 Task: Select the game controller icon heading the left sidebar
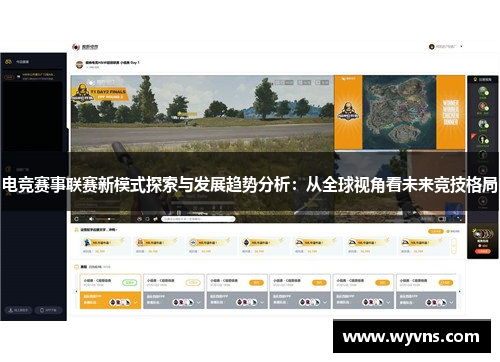8,62
